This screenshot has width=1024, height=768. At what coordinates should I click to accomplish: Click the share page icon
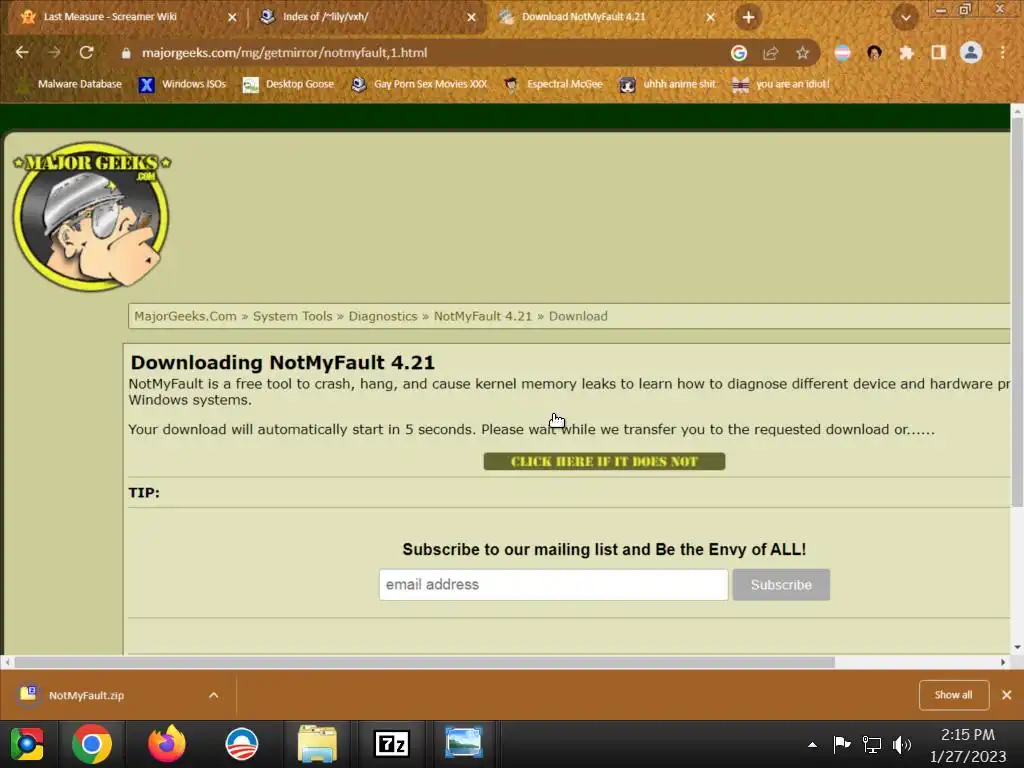point(771,53)
